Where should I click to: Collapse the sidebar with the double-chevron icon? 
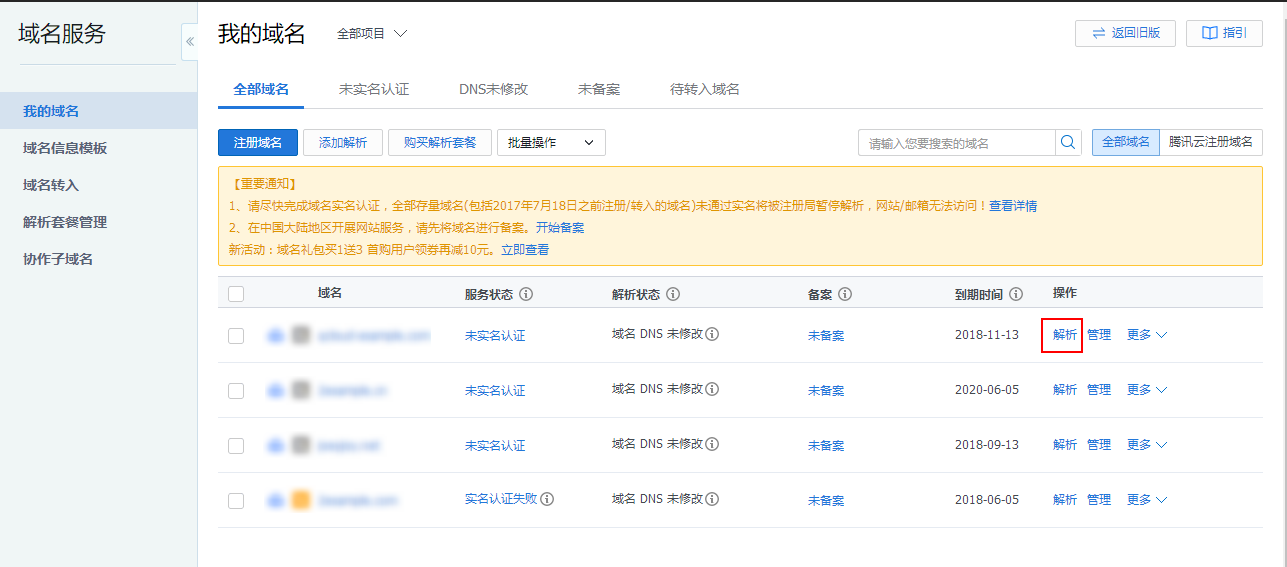coord(190,42)
